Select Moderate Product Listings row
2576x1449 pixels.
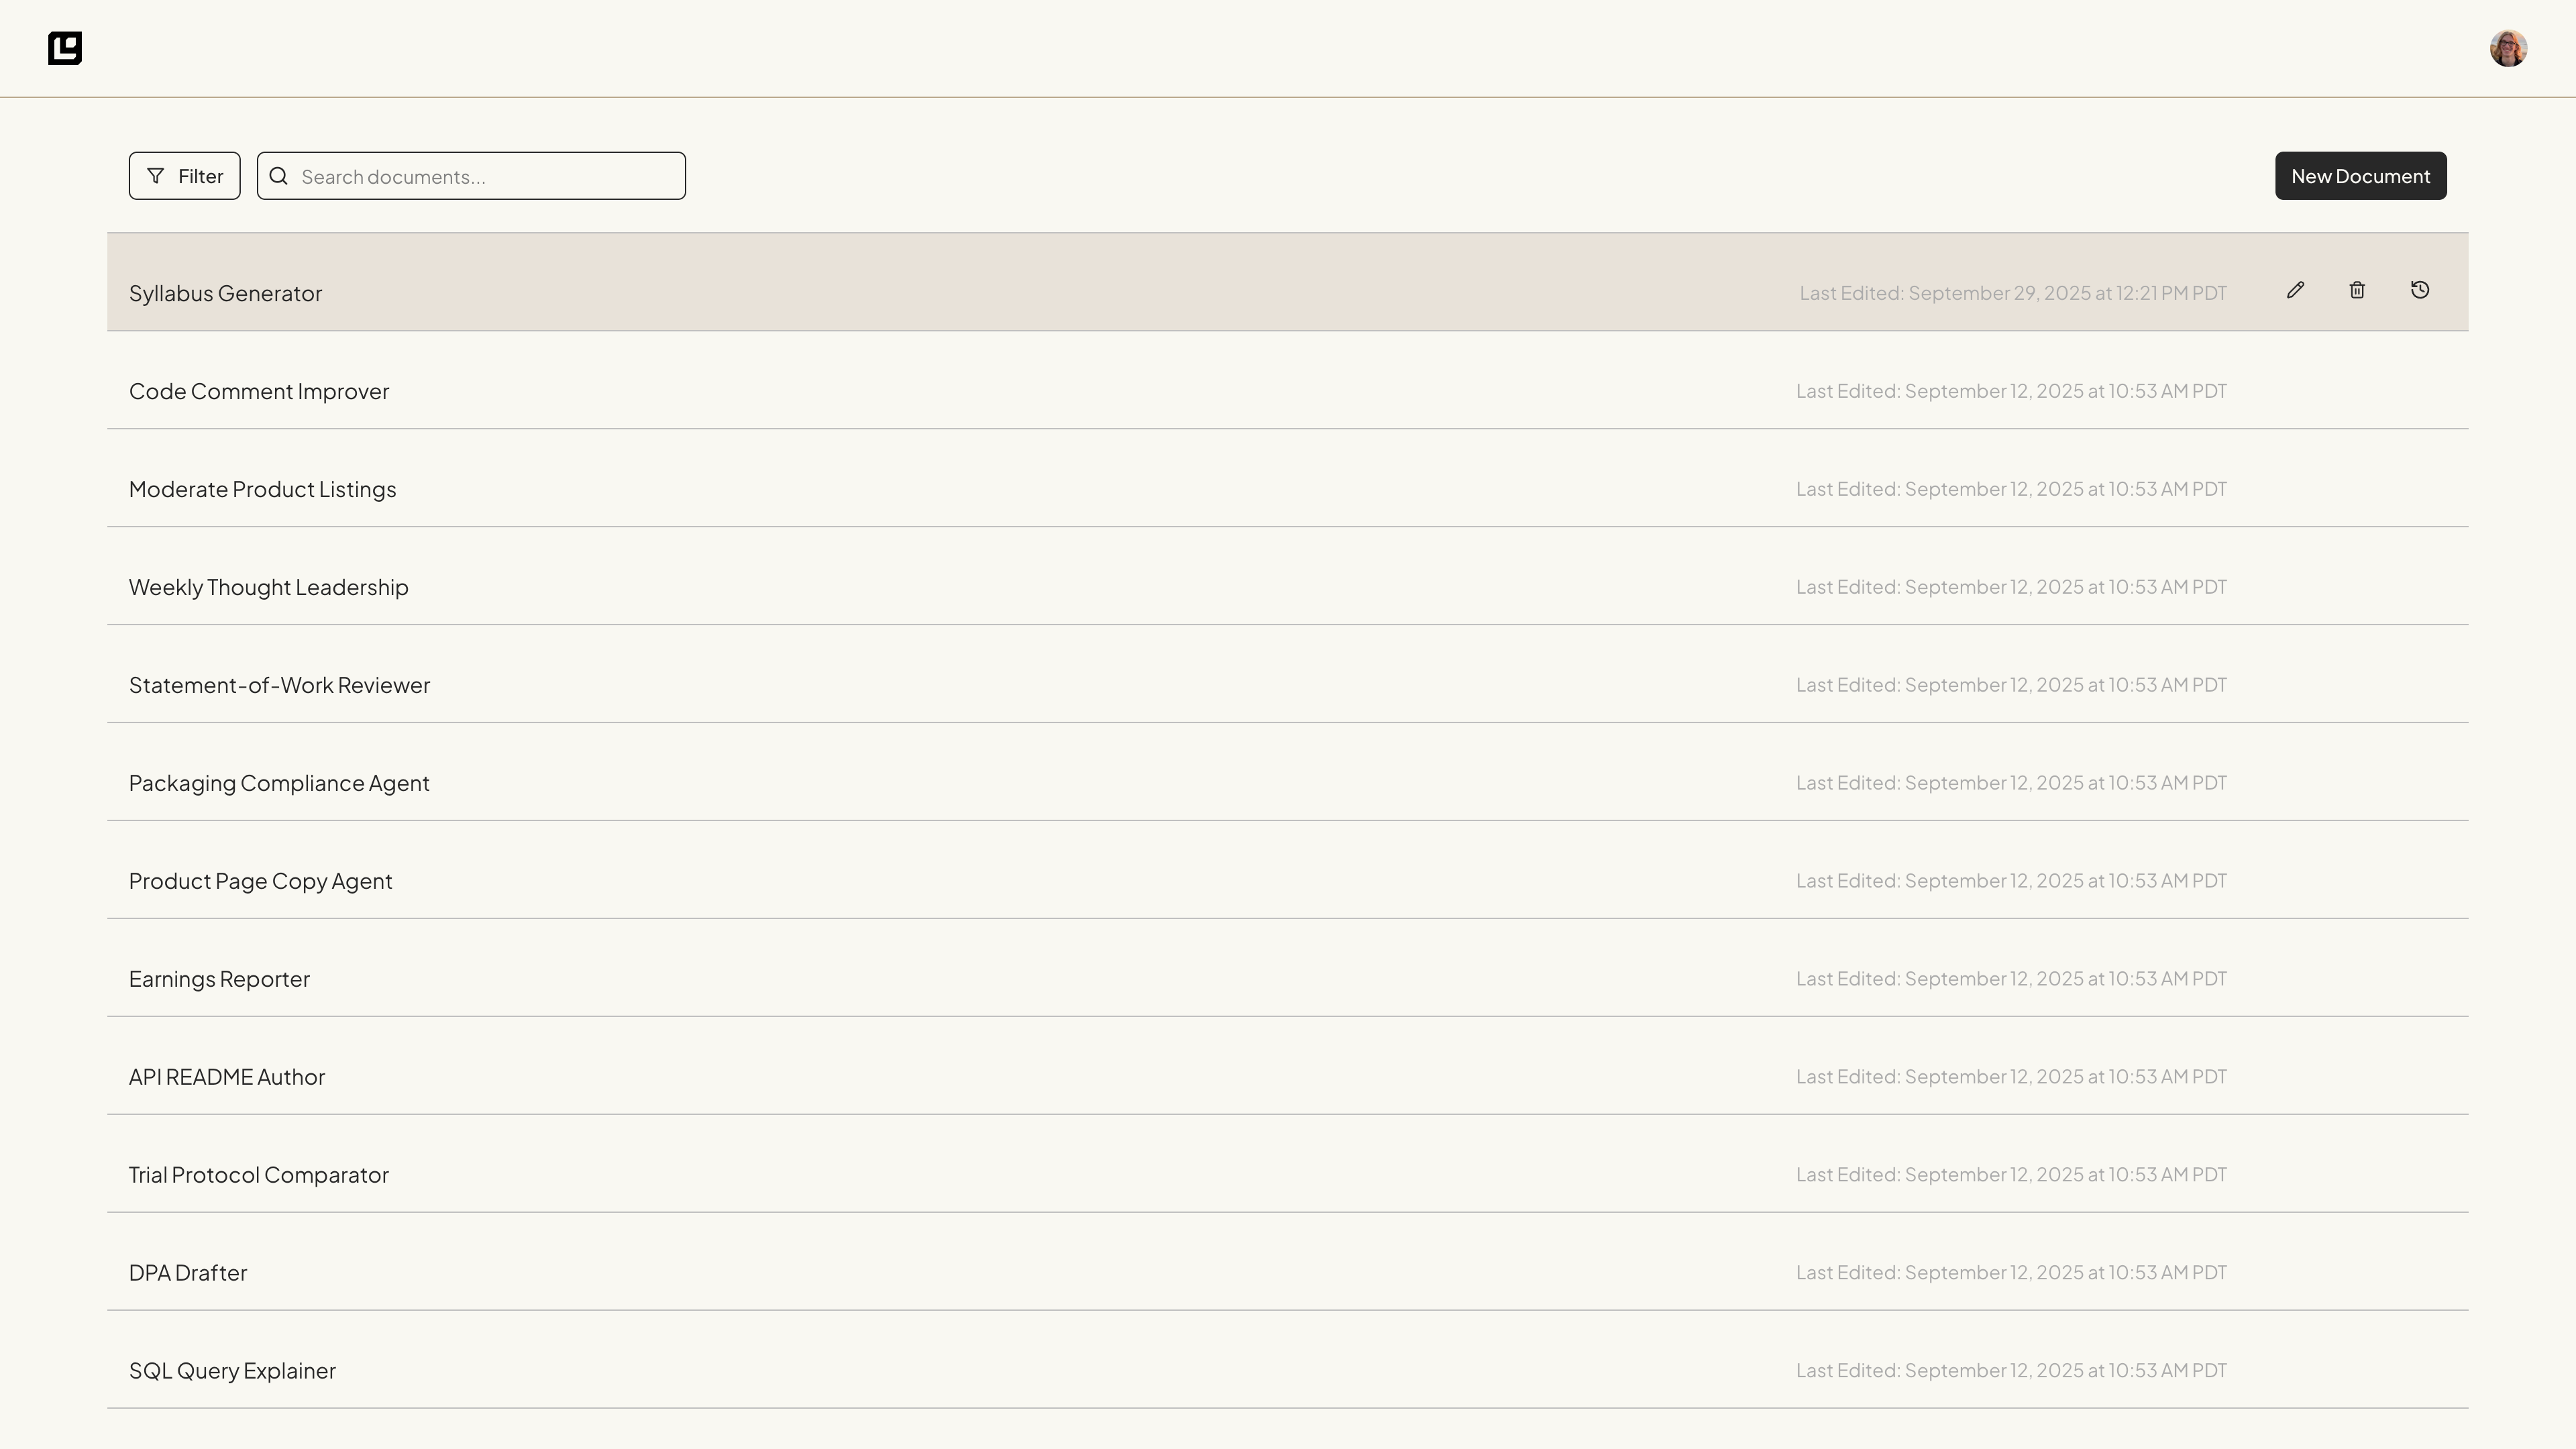pos(263,489)
